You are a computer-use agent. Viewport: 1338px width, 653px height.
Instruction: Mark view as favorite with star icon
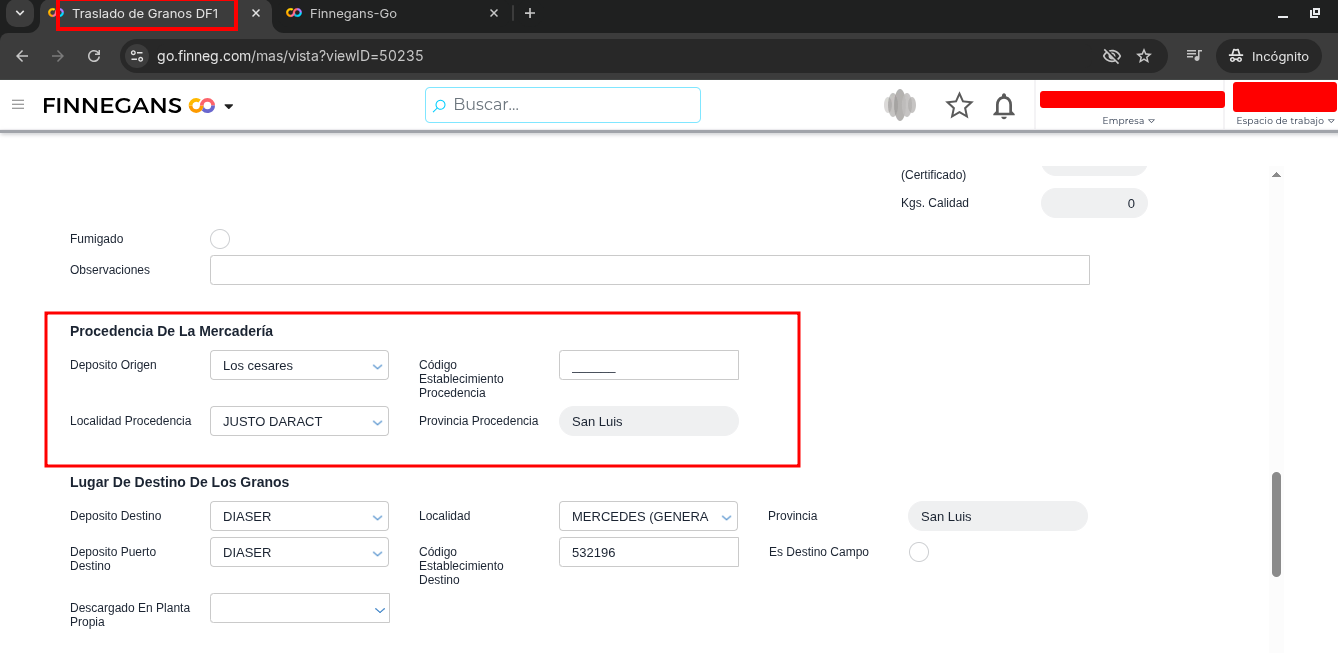point(959,105)
